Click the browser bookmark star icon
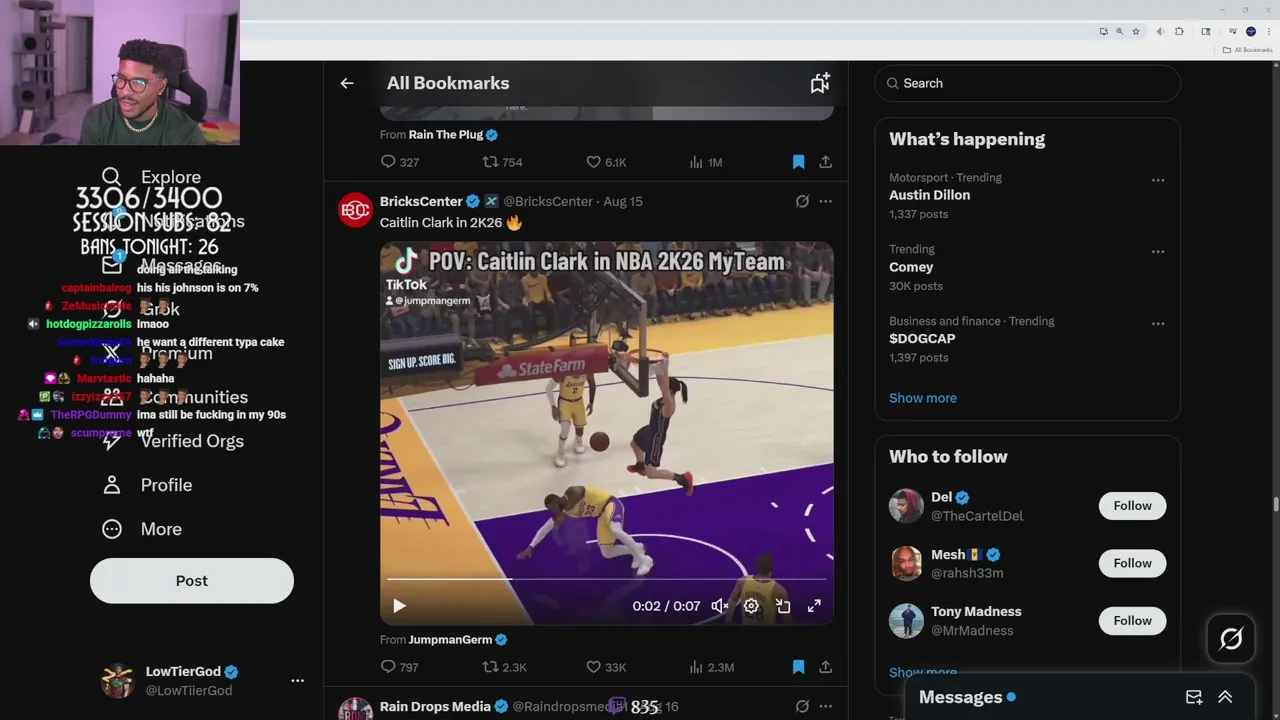Viewport: 1280px width, 720px height. [1136, 31]
